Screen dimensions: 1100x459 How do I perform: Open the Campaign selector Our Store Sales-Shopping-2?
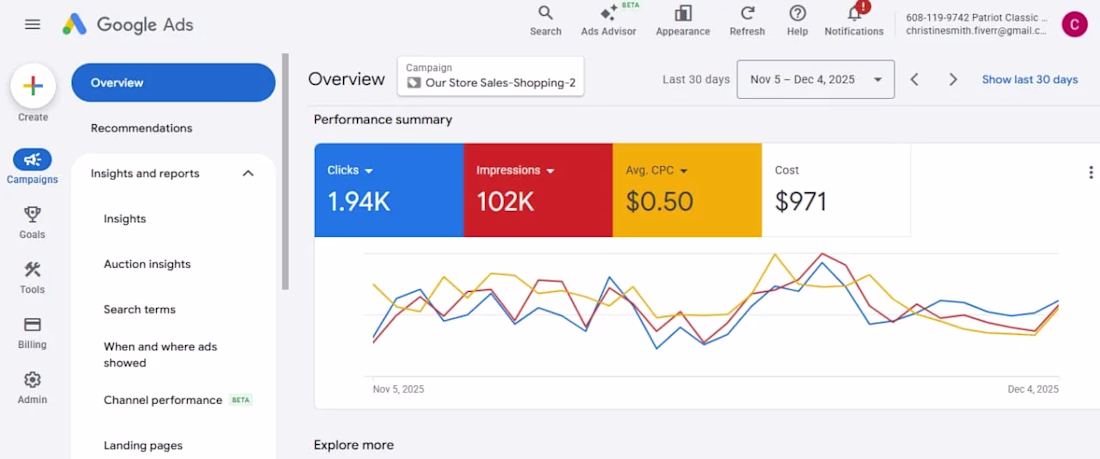[x=490, y=76]
